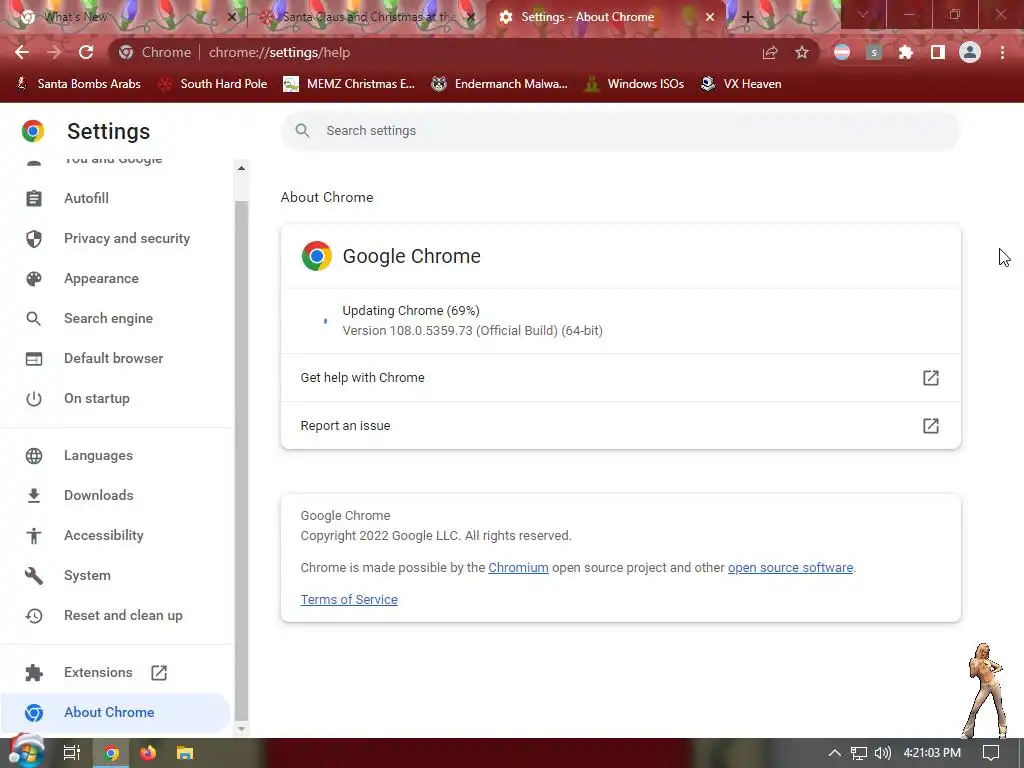Click the Windows Start button

click(x=26, y=752)
